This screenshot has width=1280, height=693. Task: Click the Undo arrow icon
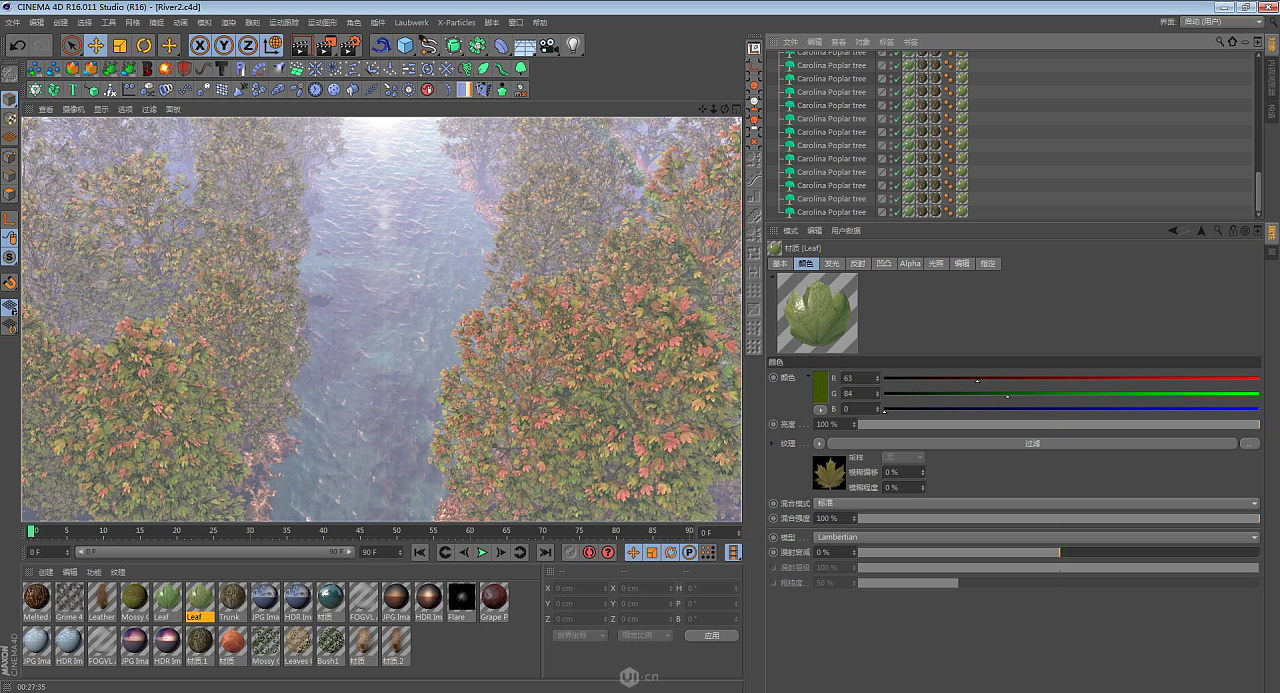pyautogui.click(x=17, y=45)
